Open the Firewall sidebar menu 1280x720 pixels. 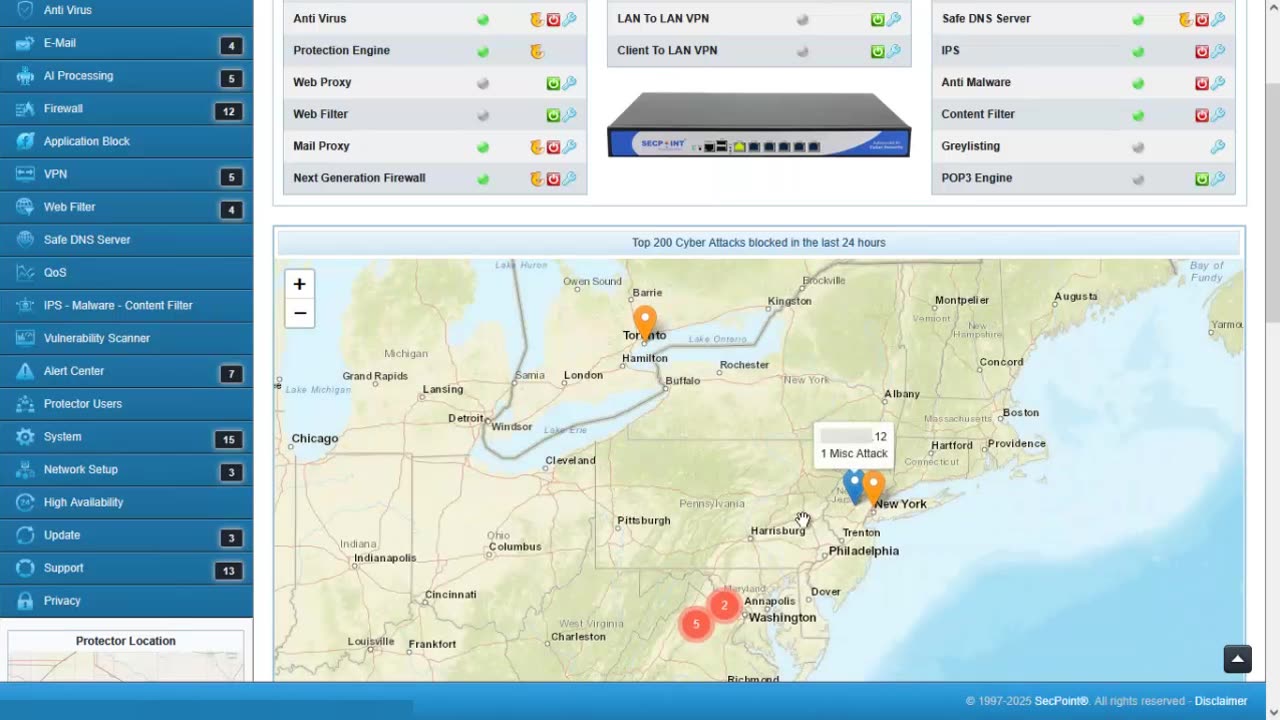[x=126, y=109]
